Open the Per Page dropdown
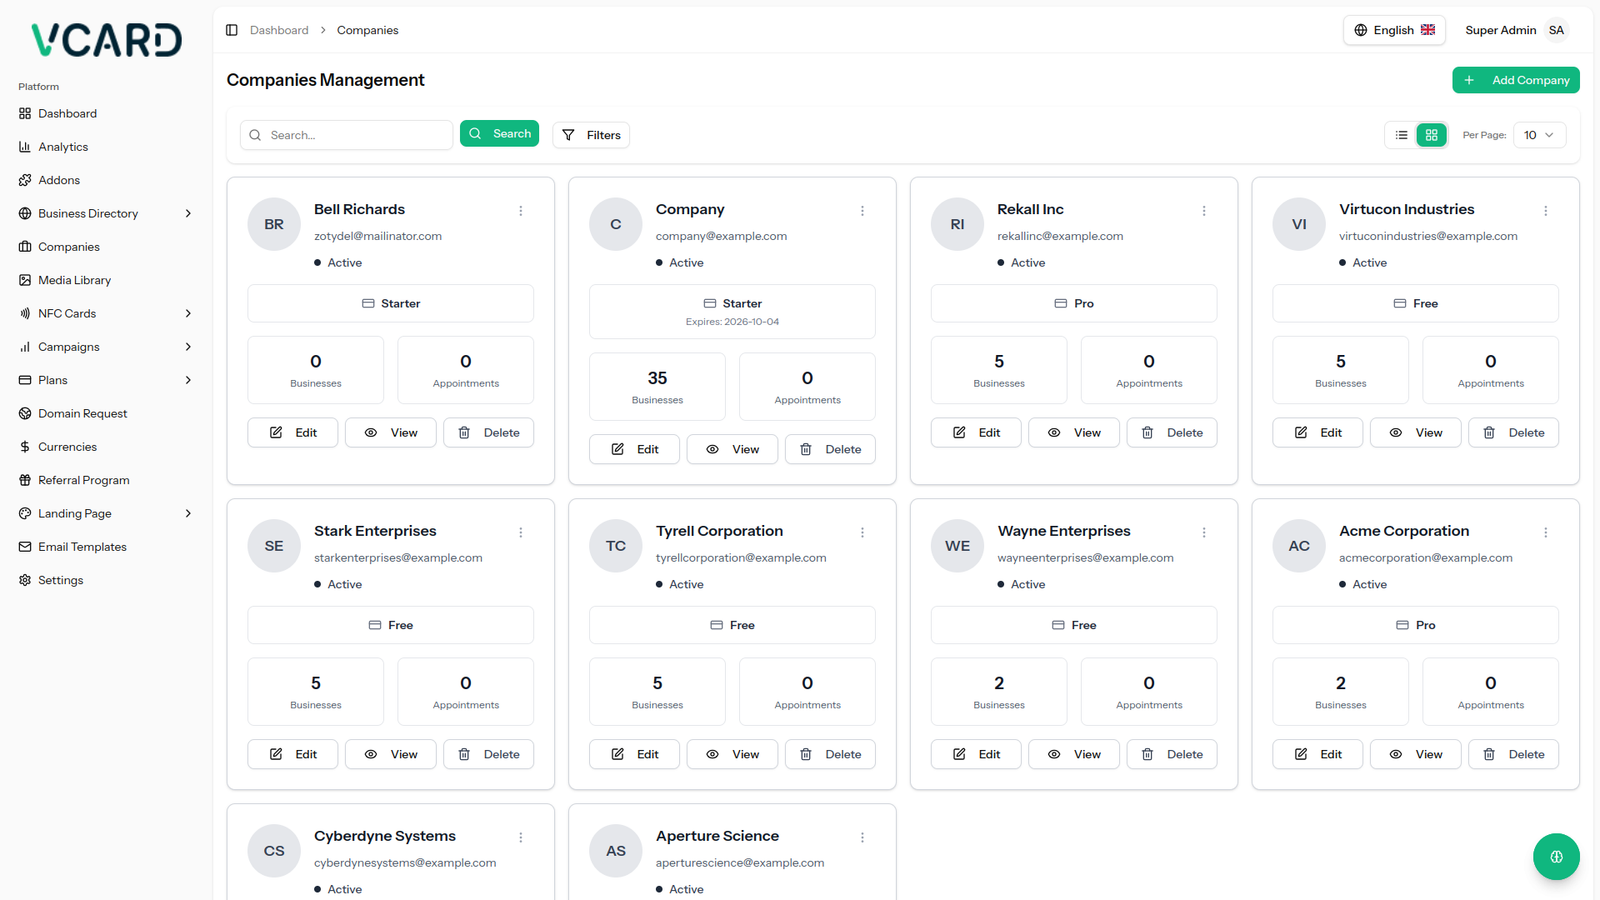 [x=1538, y=135]
